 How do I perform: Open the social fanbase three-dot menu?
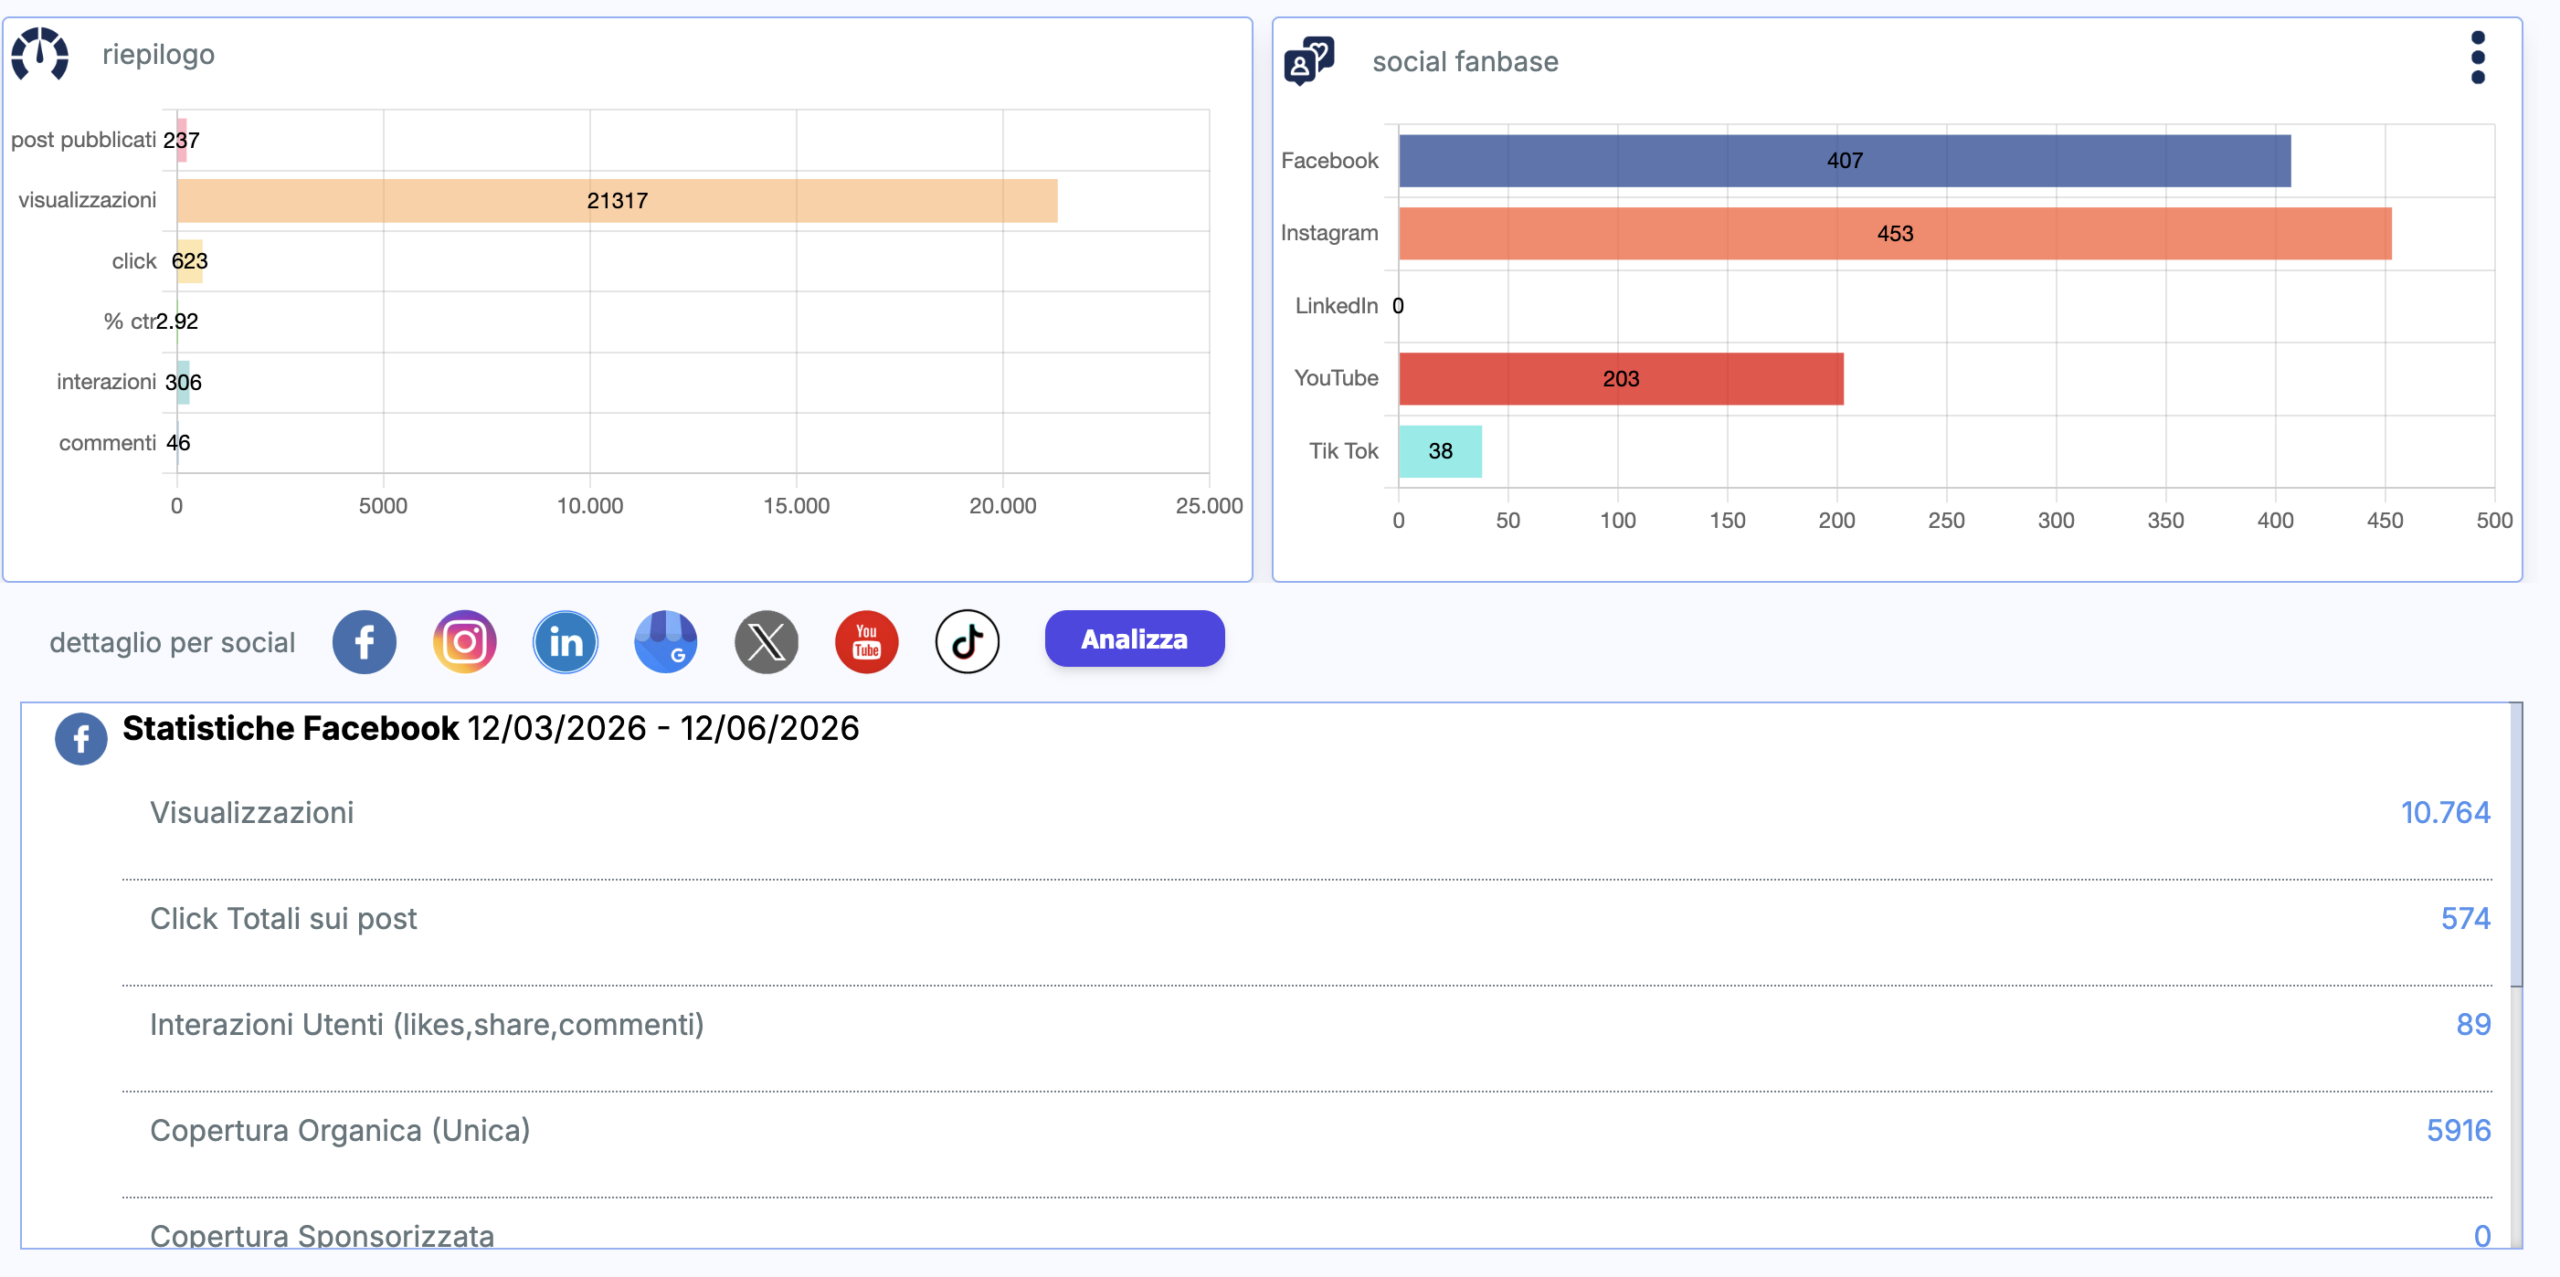[x=2478, y=58]
